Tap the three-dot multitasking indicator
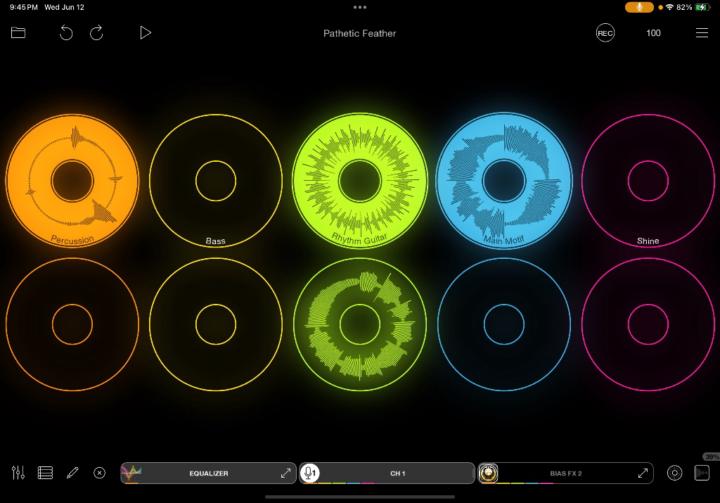 point(360,7)
